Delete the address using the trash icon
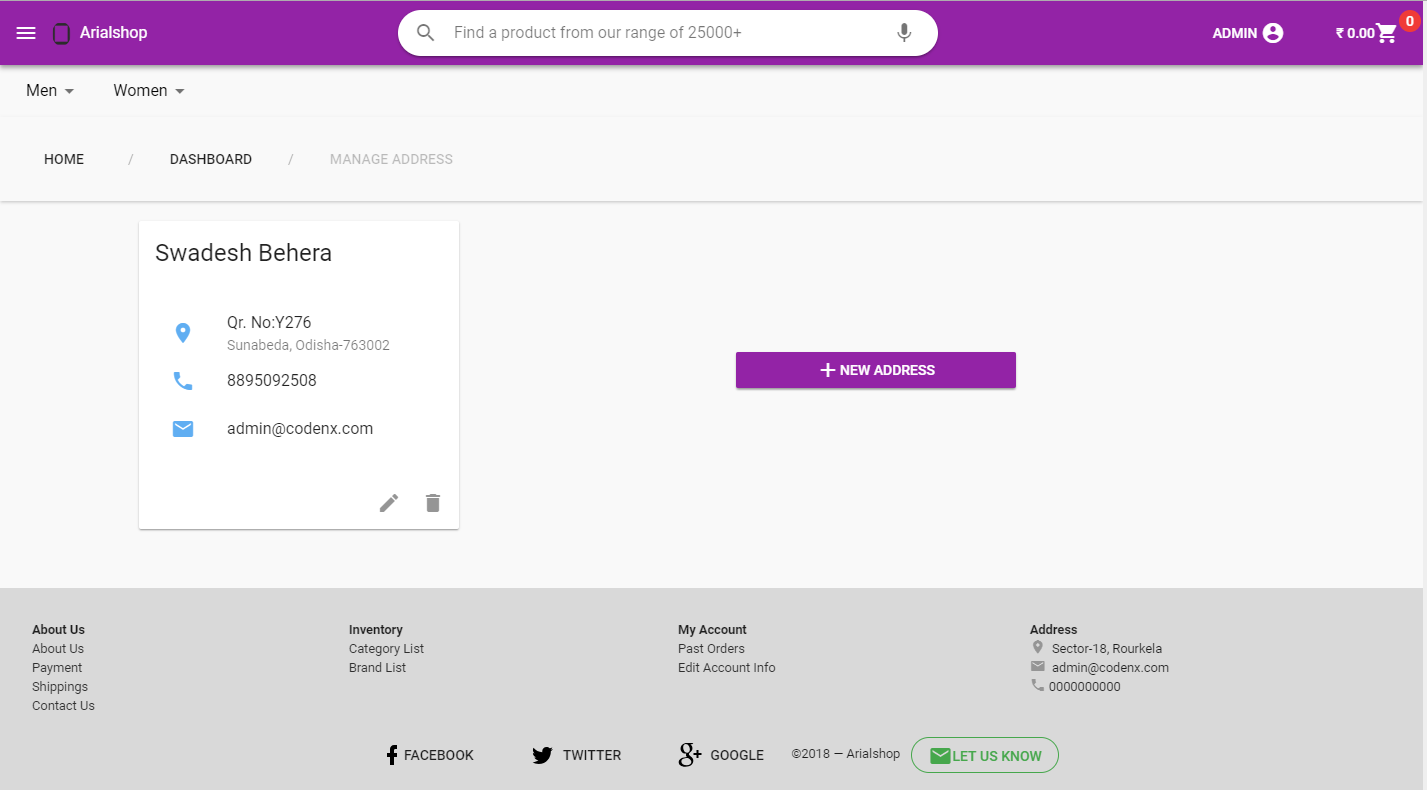Image resolution: width=1427 pixels, height=790 pixels. [x=432, y=502]
